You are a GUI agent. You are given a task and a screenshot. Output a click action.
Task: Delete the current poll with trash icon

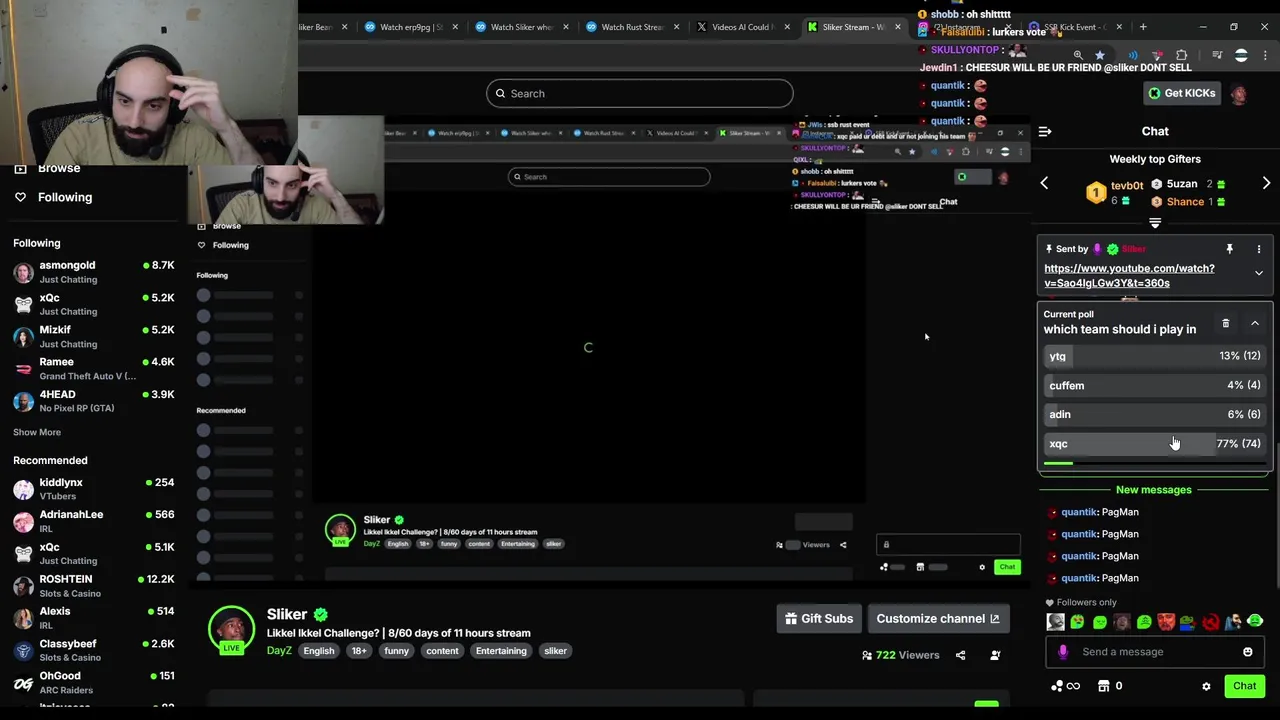[x=1226, y=323]
